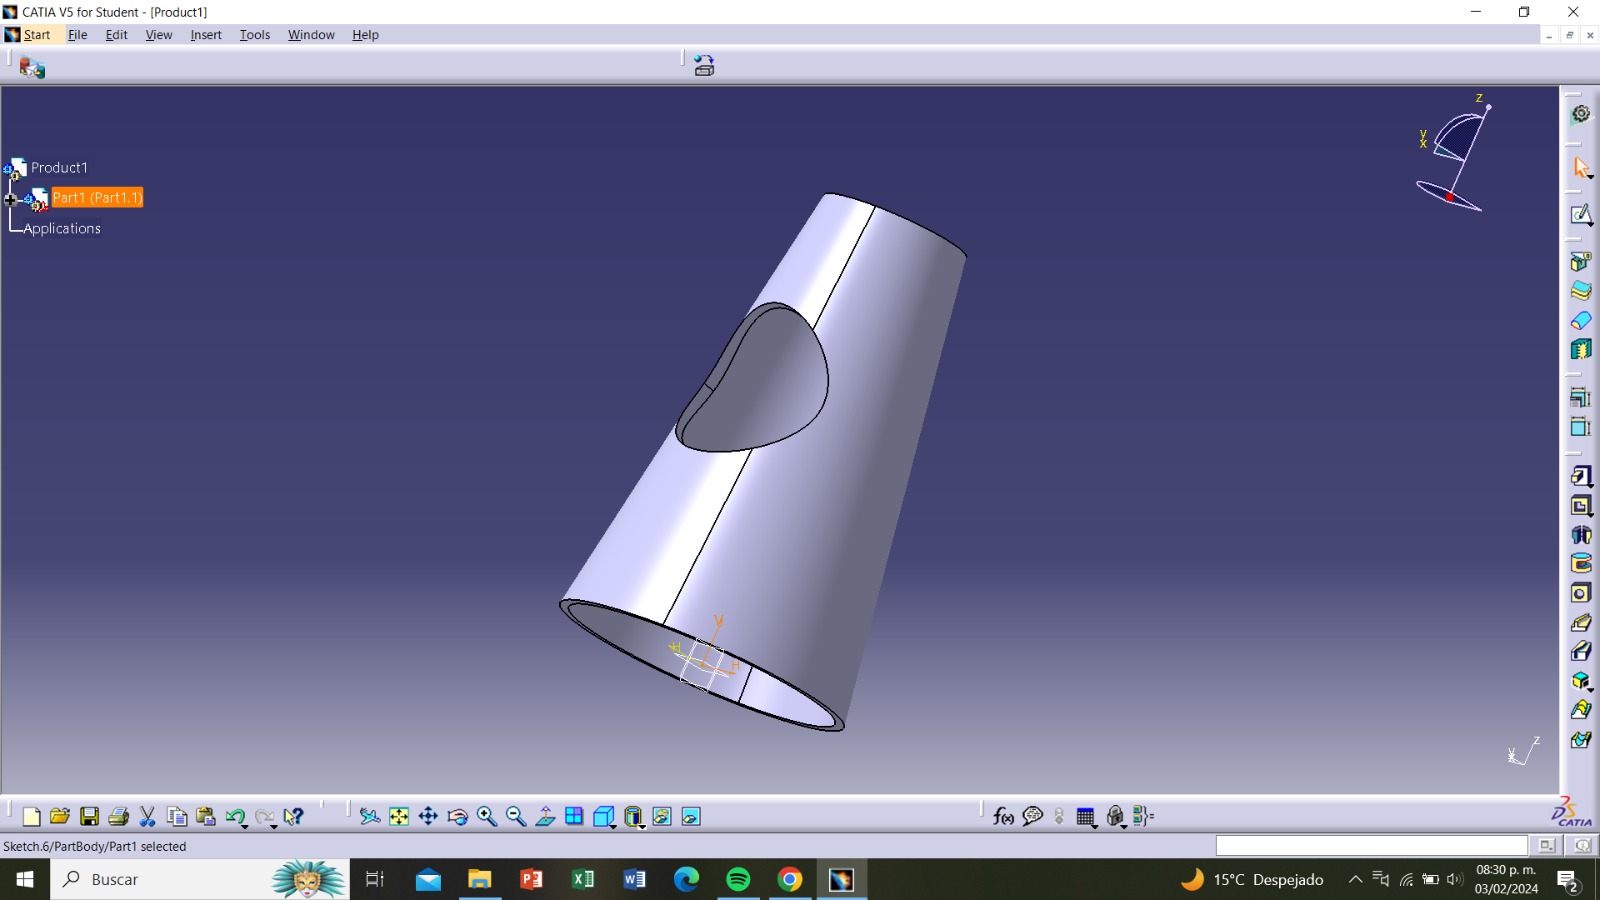This screenshot has height=900, width=1600.
Task: Expand the Design Table flyout arrow
Action: [x=1096, y=826]
